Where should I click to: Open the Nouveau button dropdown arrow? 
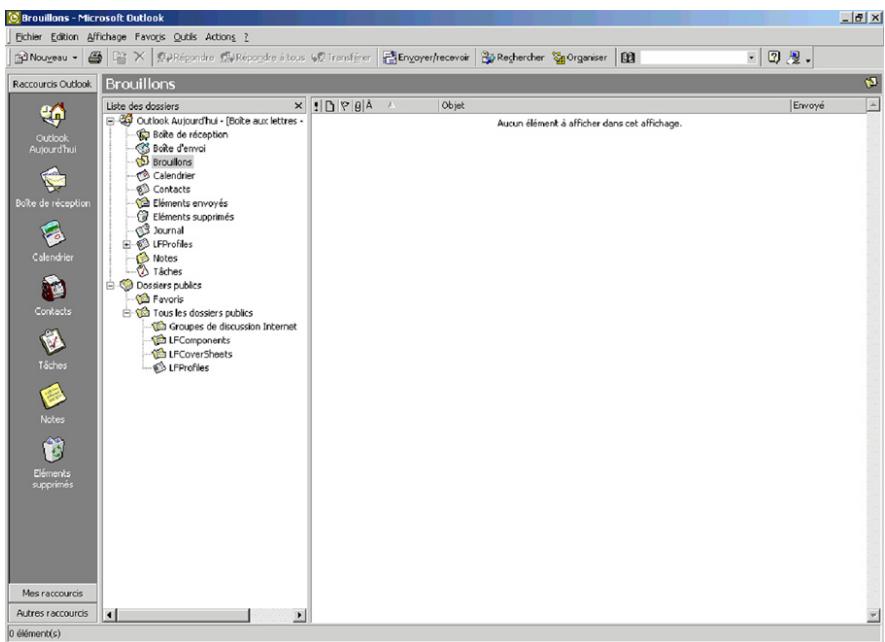75,58
